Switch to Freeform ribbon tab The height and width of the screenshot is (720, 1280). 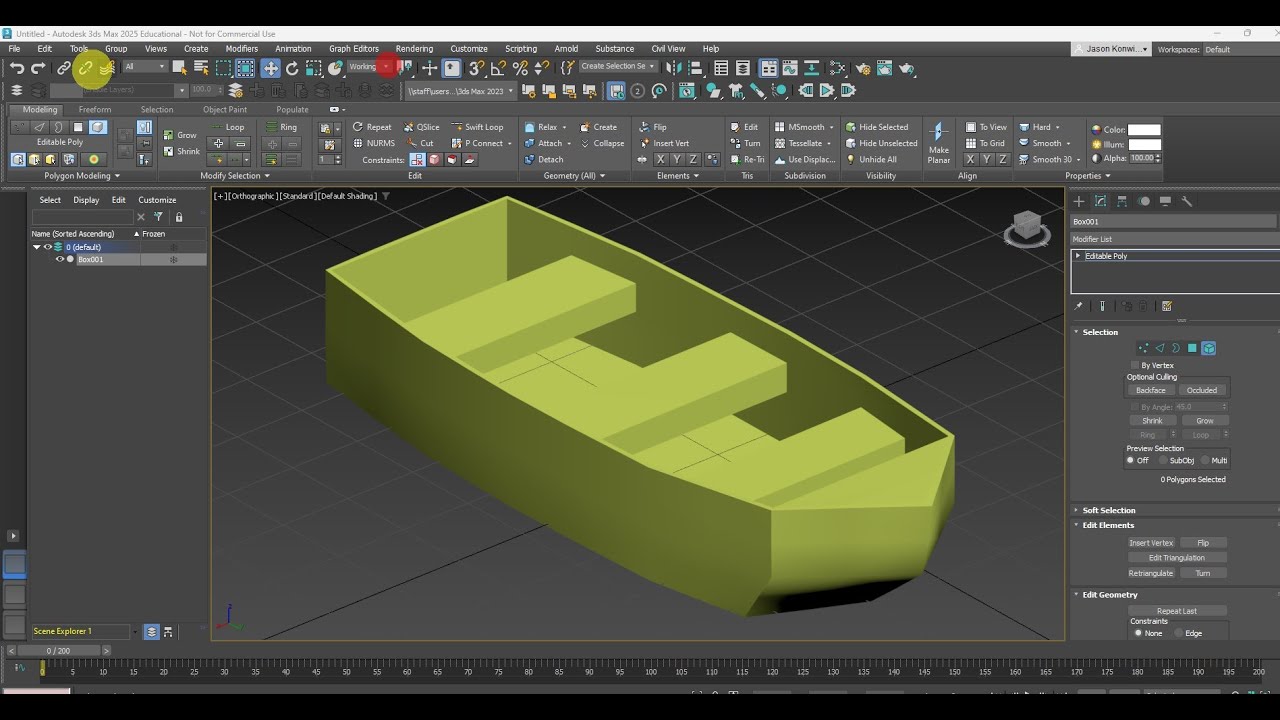pos(95,110)
